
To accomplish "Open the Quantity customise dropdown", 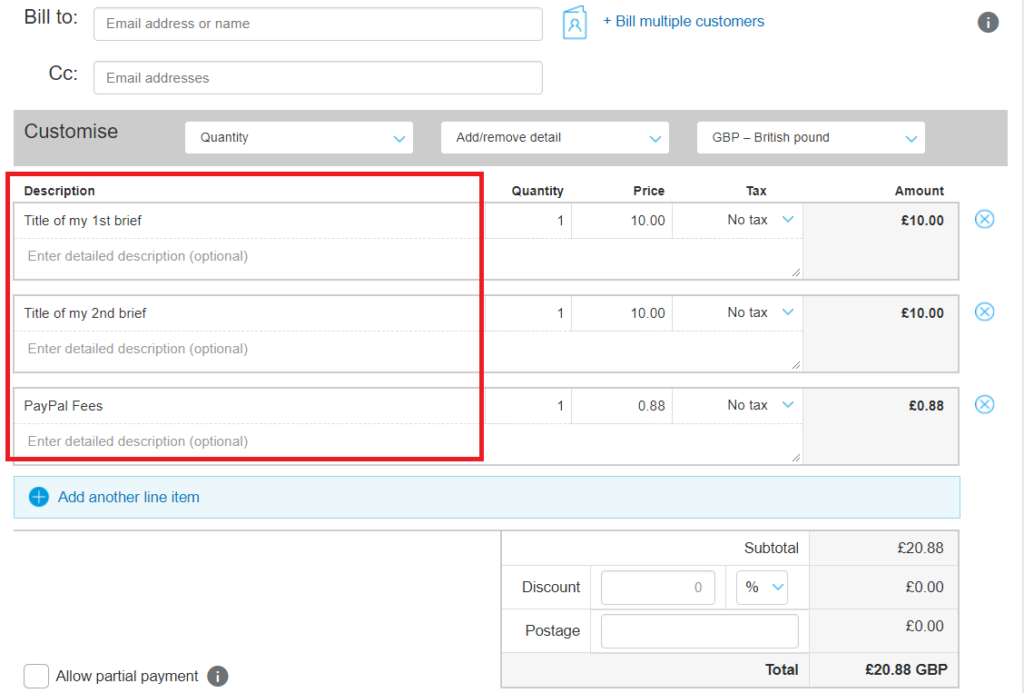I will click(x=299, y=138).
